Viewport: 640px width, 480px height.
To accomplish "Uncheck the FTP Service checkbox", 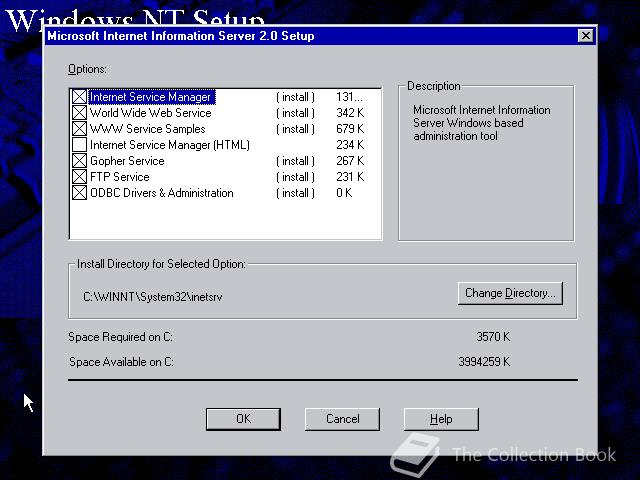I will point(79,177).
